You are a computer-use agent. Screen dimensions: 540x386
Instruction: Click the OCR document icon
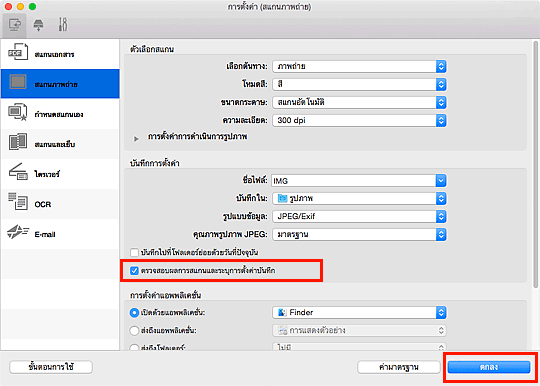click(x=18, y=201)
